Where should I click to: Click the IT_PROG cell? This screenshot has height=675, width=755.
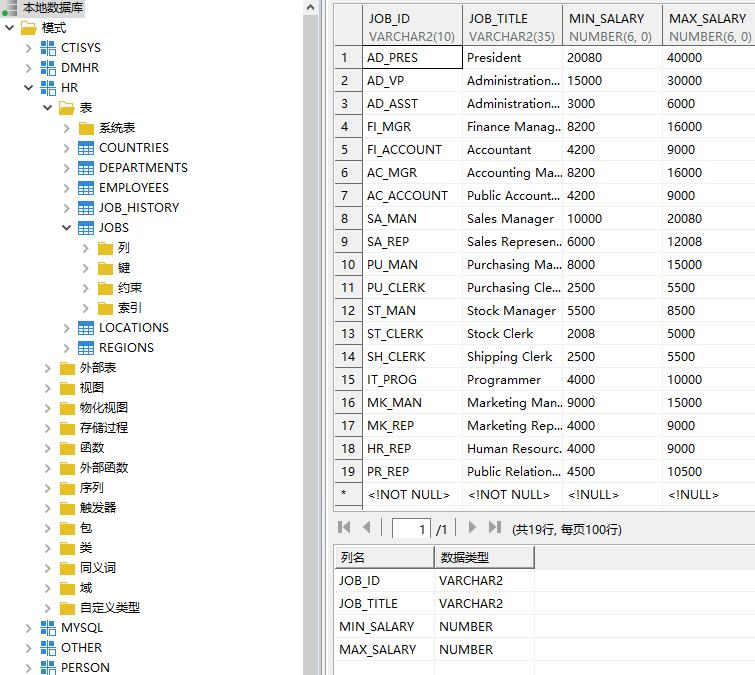(x=412, y=380)
